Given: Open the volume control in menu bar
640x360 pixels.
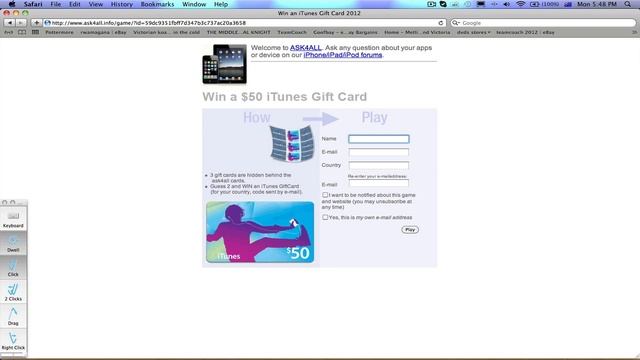Looking at the screenshot, I should [507, 4].
